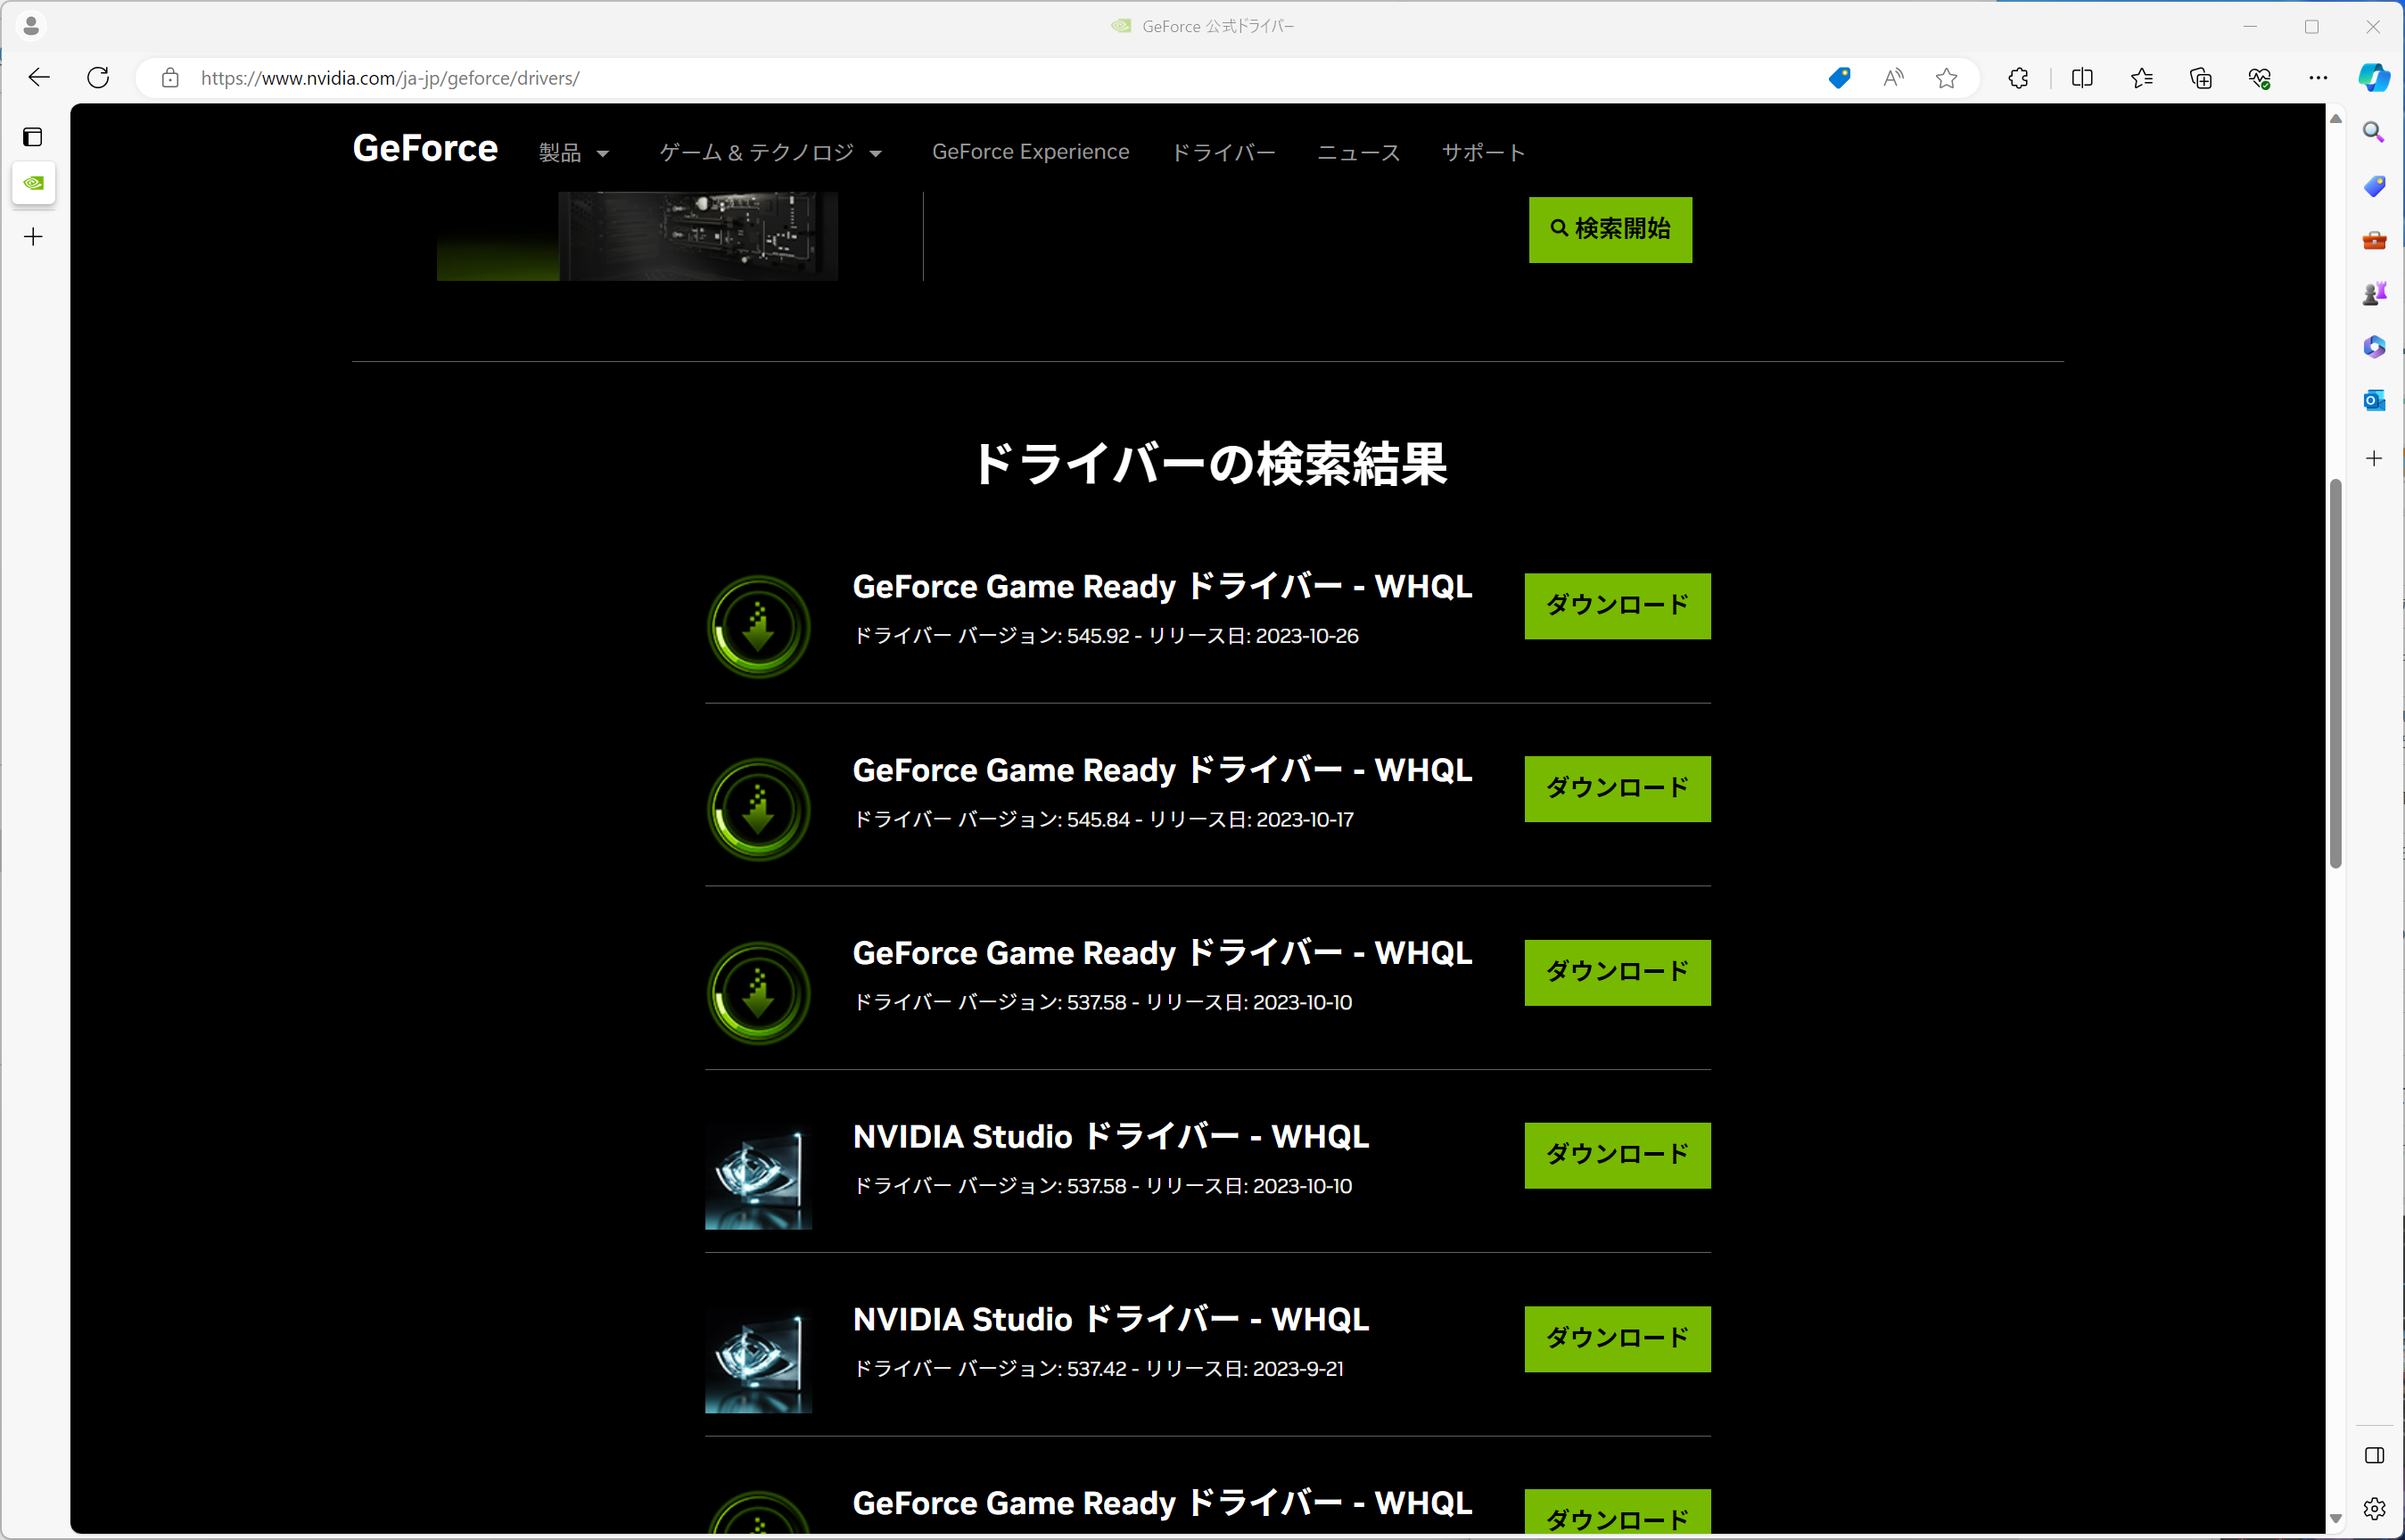Image resolution: width=2405 pixels, height=1540 pixels.
Task: Download Game Ready driver 537.58
Action: (1617, 972)
